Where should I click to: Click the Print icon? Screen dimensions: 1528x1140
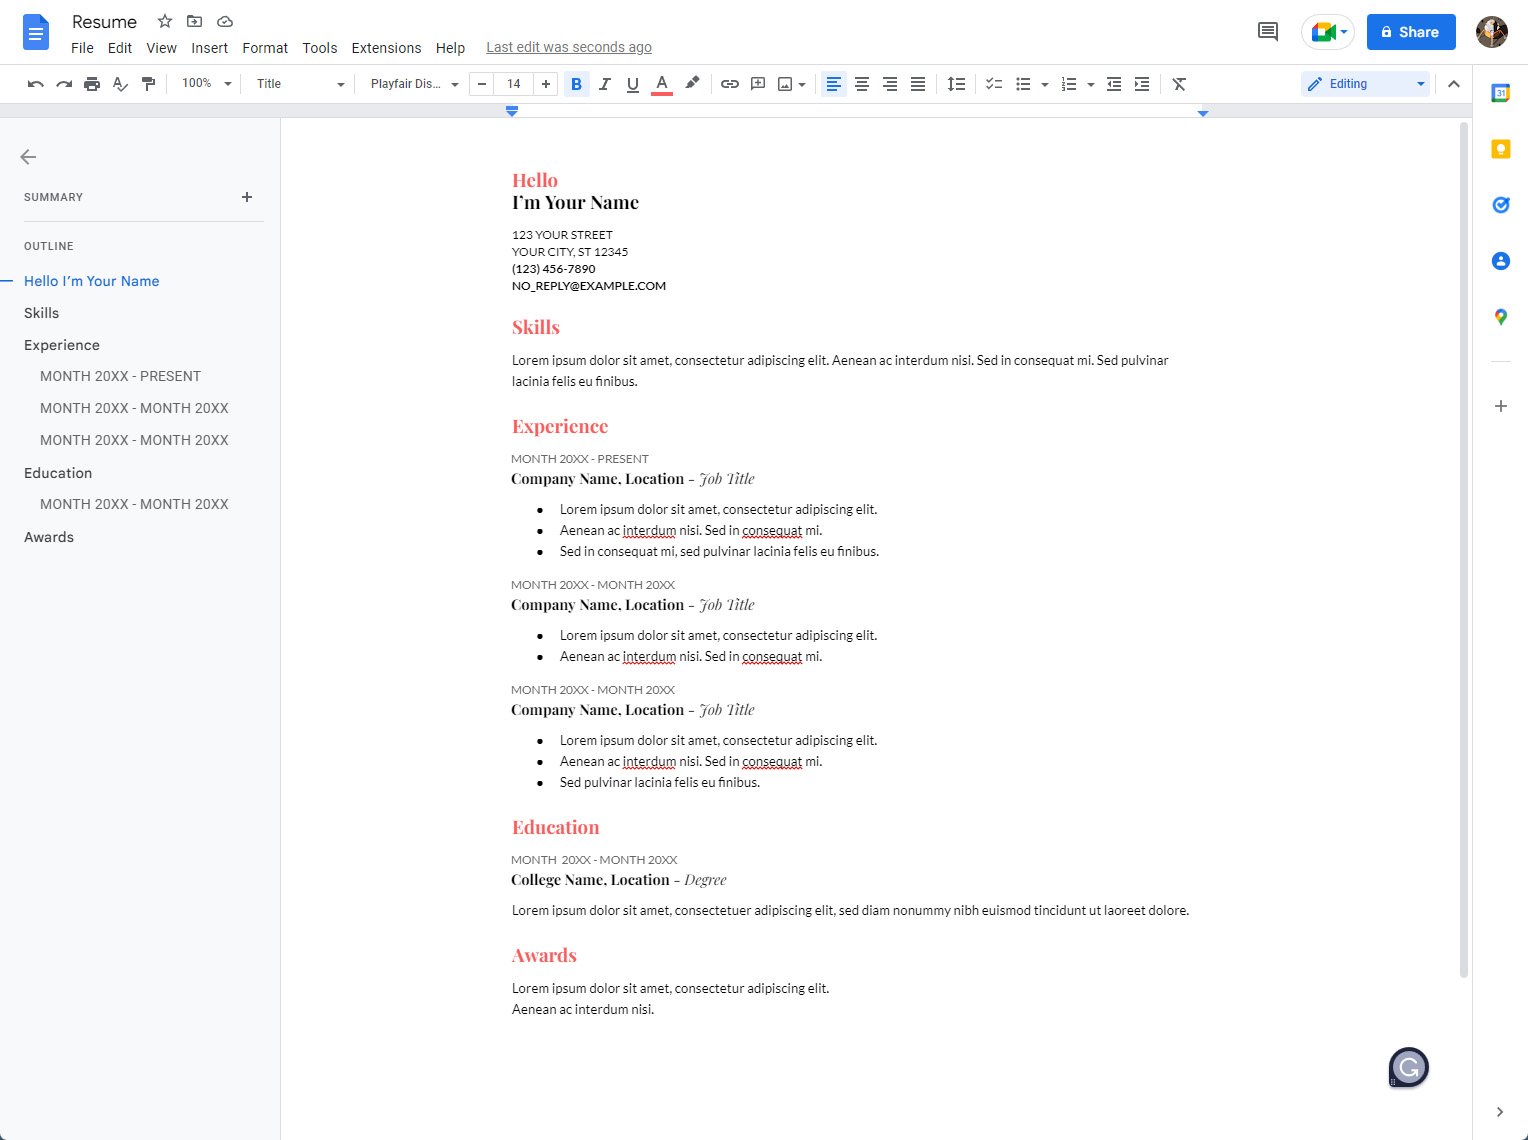[x=92, y=84]
